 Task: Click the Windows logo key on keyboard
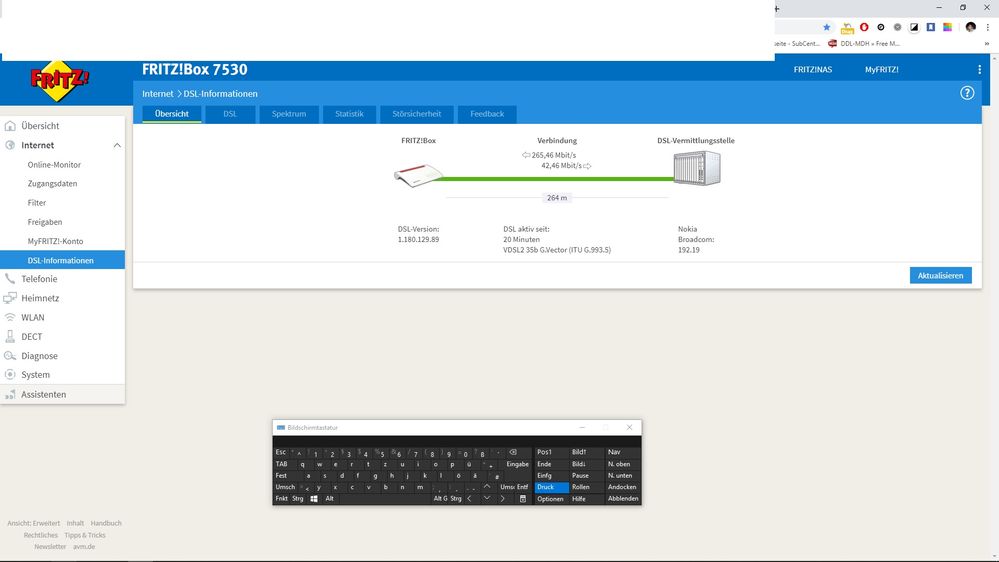[x=313, y=498]
